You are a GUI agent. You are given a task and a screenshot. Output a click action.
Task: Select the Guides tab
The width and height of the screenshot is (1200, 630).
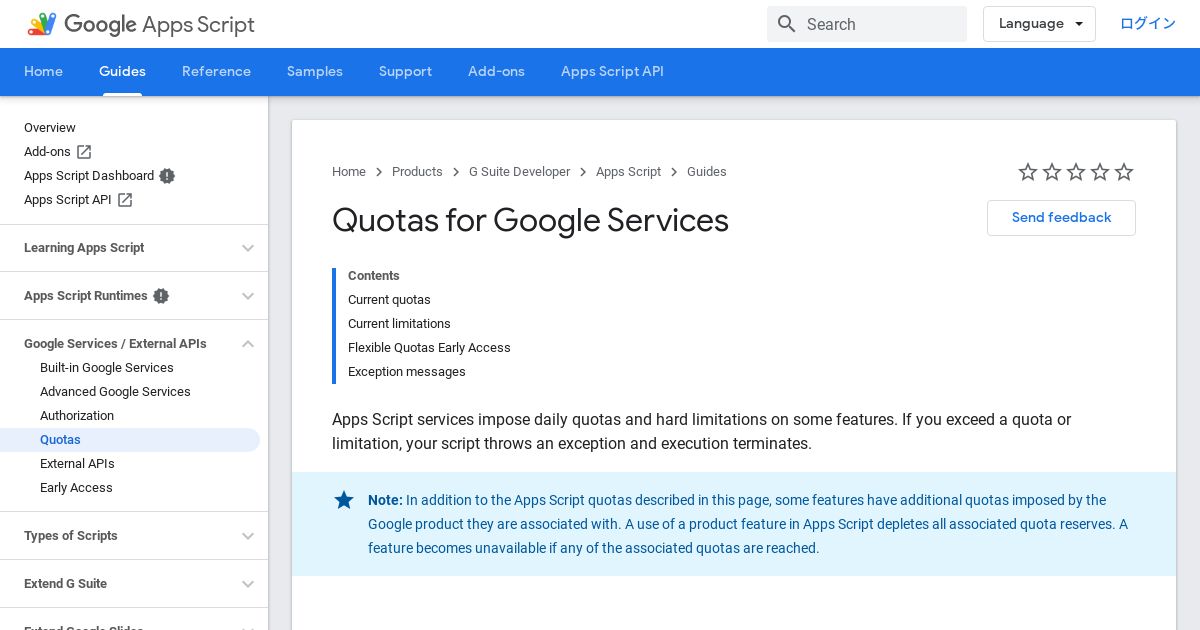122,72
